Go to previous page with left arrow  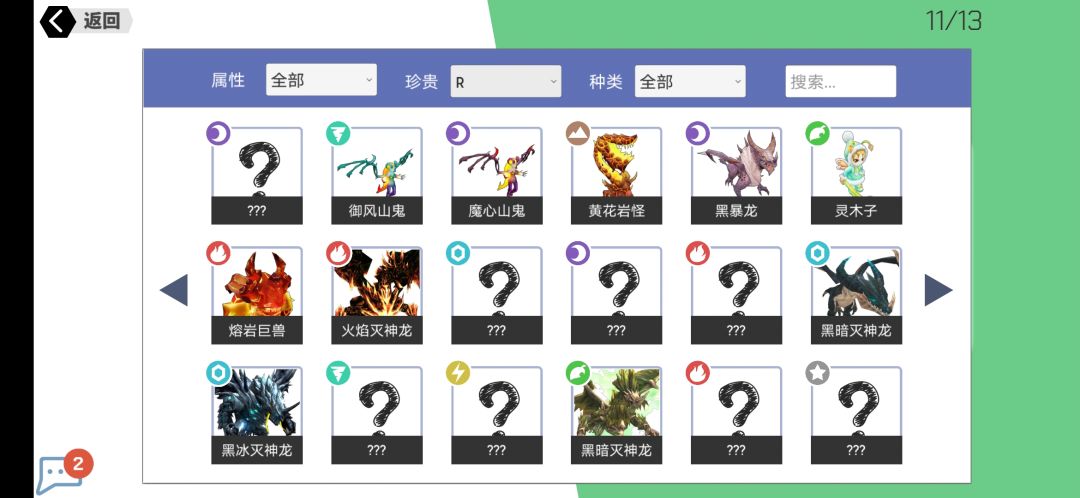(174, 290)
